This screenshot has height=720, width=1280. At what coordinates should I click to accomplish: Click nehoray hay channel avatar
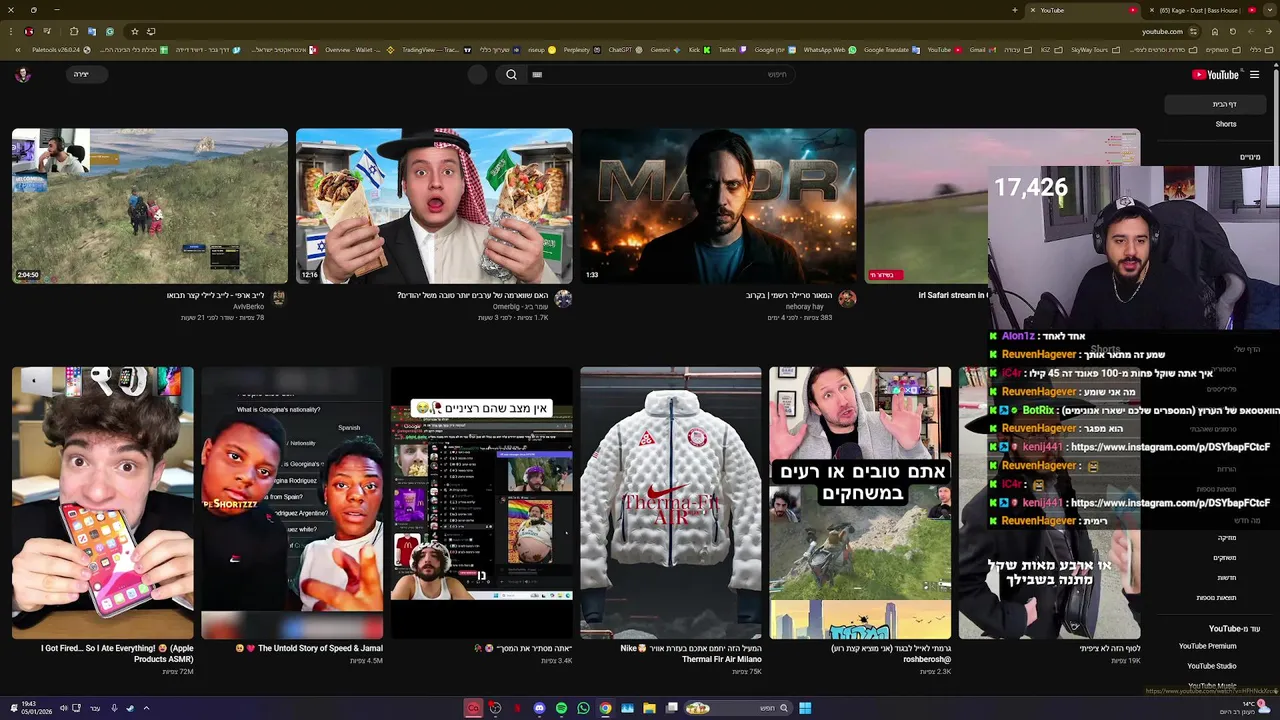coord(847,298)
